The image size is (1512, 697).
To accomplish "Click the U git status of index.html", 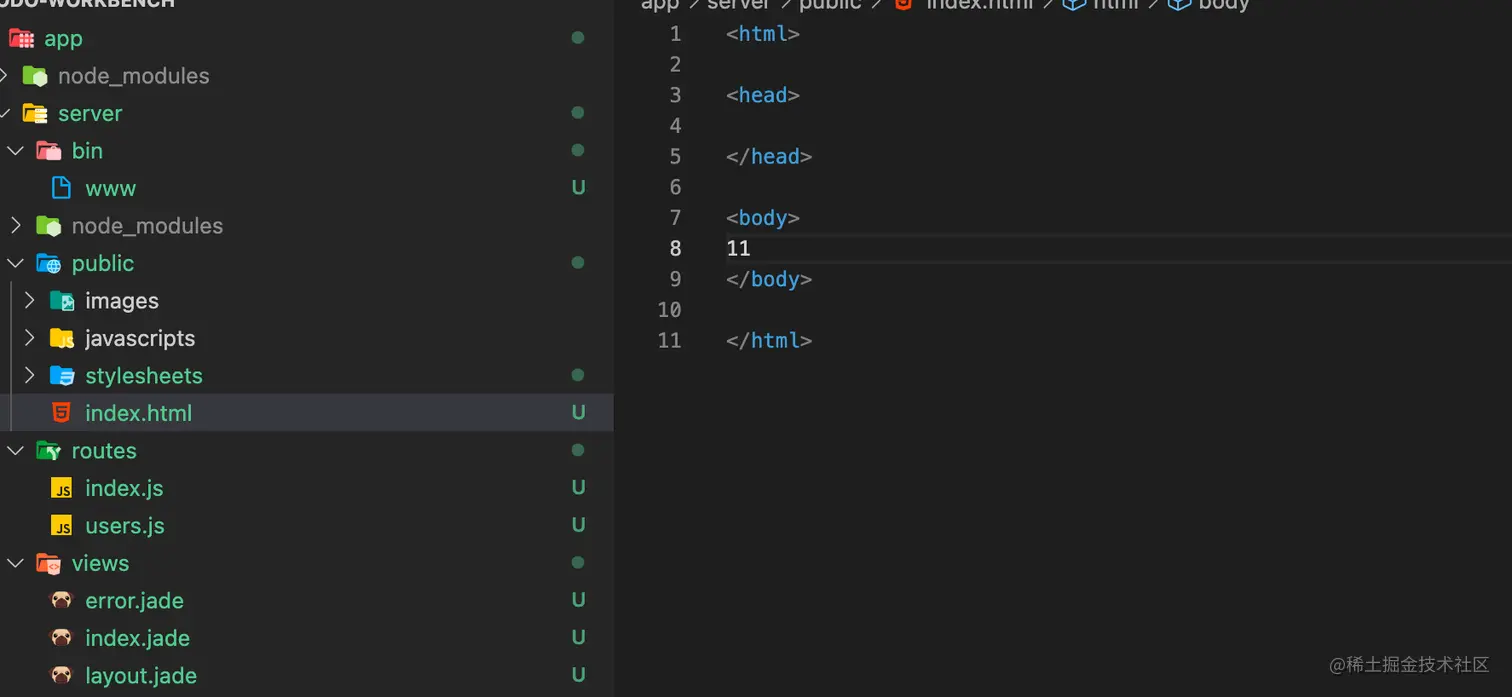I will (x=578, y=413).
